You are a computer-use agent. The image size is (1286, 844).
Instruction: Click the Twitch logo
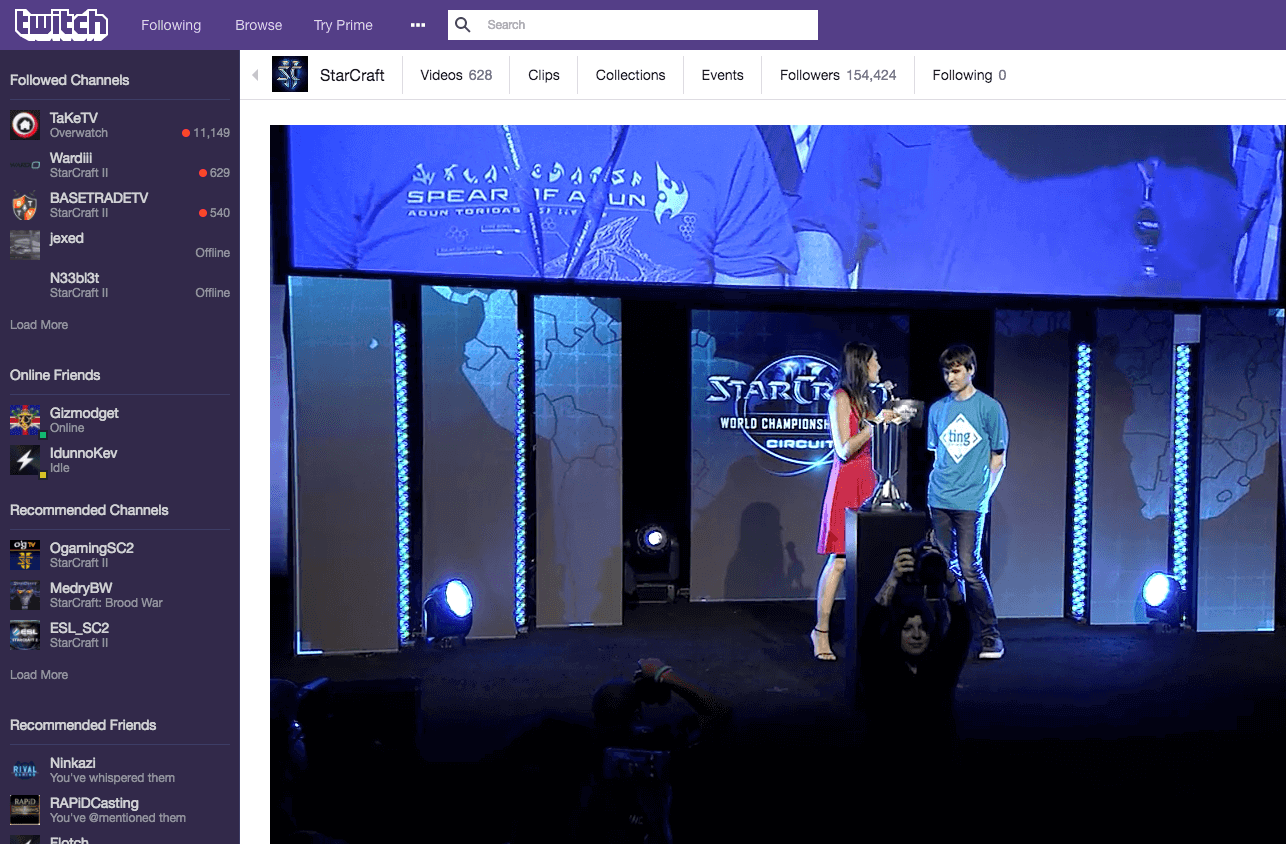tap(61, 24)
